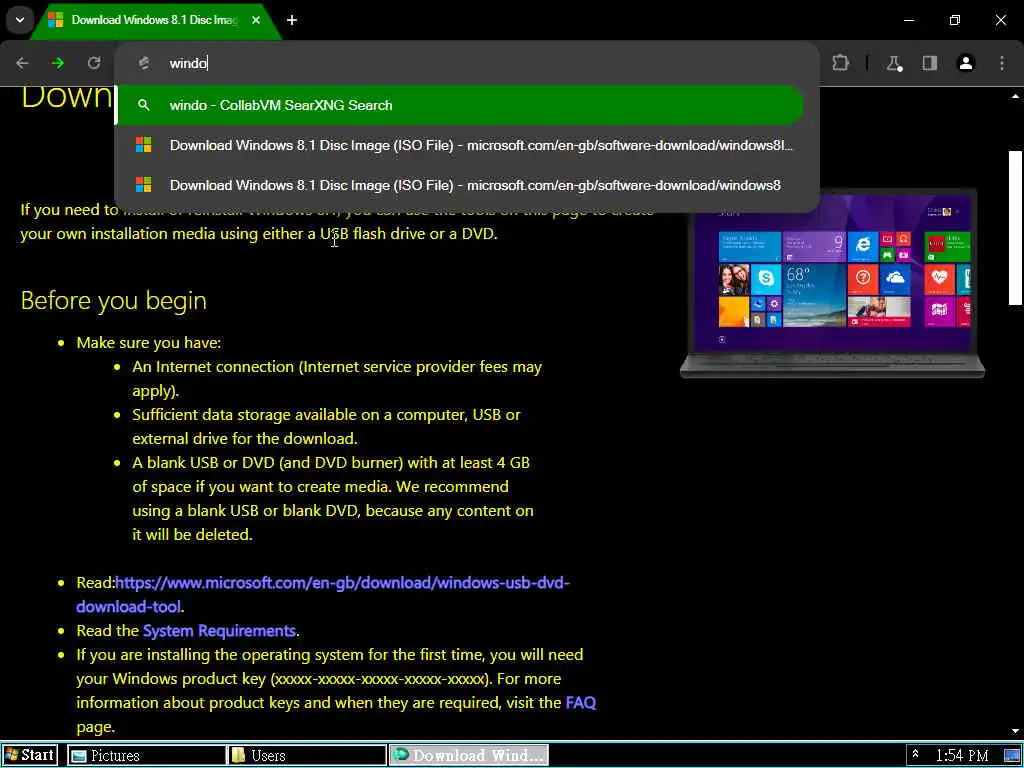The width and height of the screenshot is (1024, 768).
Task: Open the Chrome Labs flask icon
Action: (x=894, y=63)
